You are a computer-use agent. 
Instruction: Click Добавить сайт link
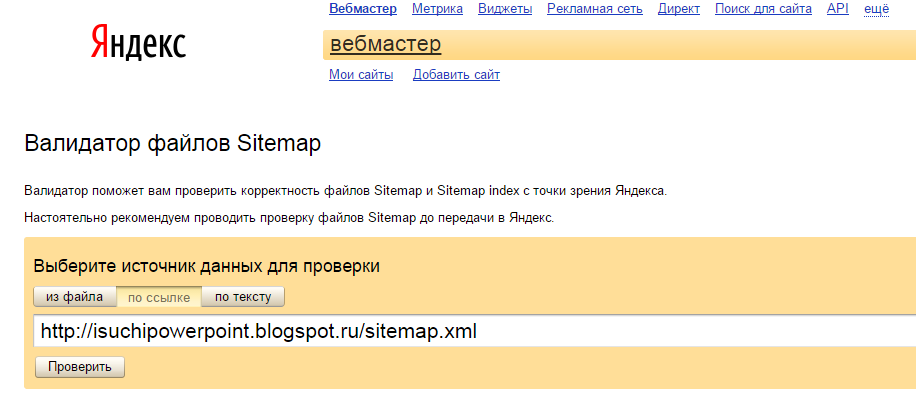click(x=456, y=75)
